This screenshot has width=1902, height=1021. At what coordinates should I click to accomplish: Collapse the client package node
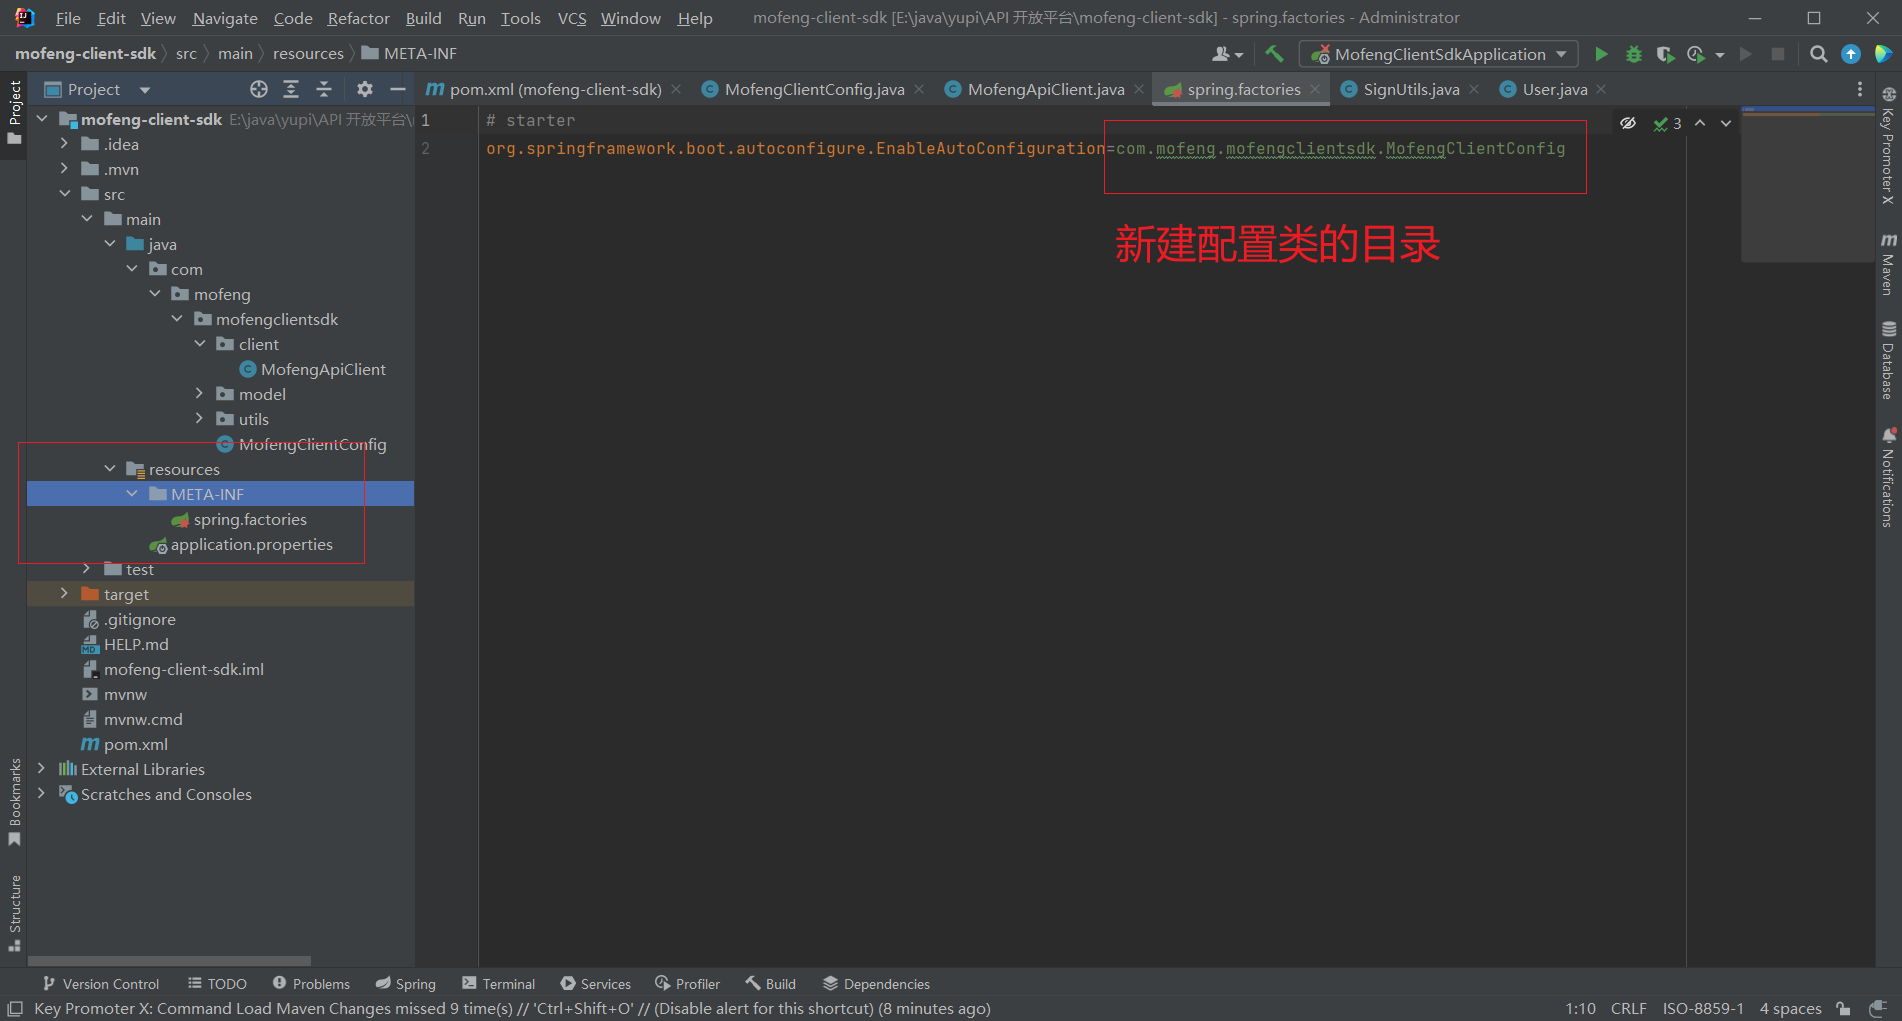[199, 344]
